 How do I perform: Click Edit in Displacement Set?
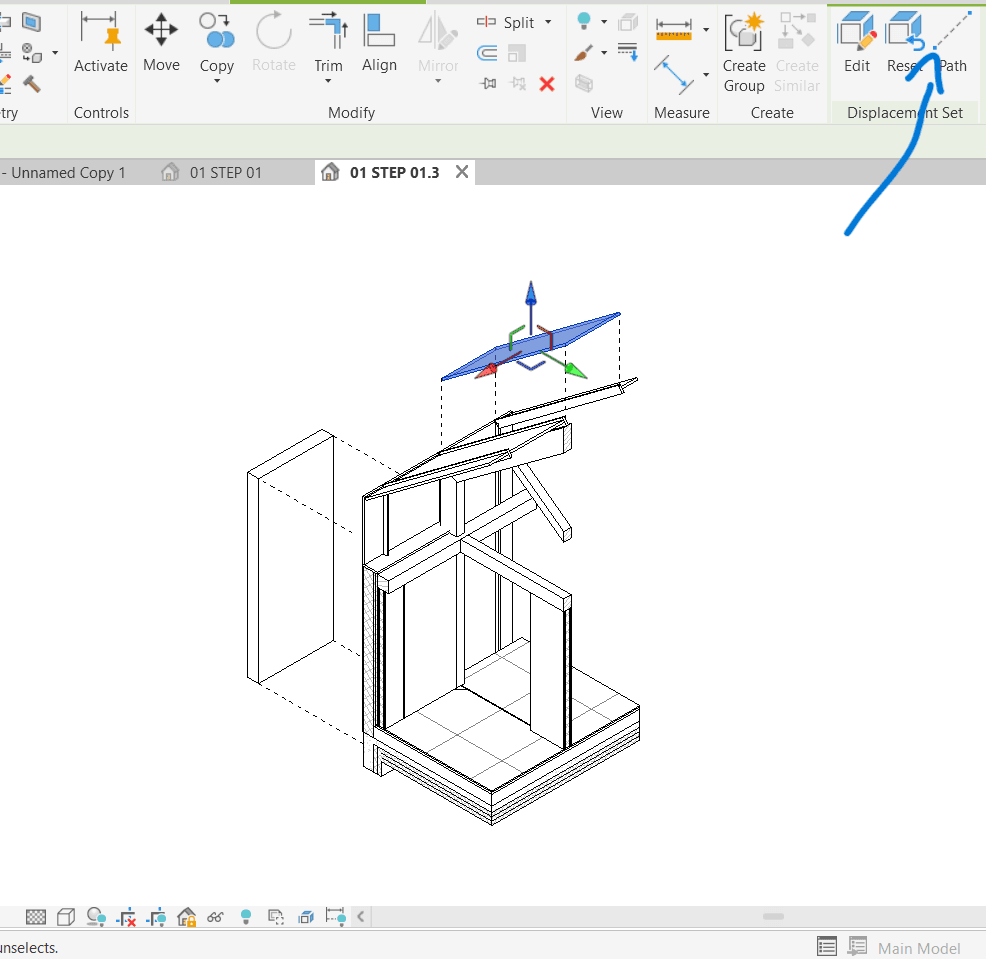856,42
